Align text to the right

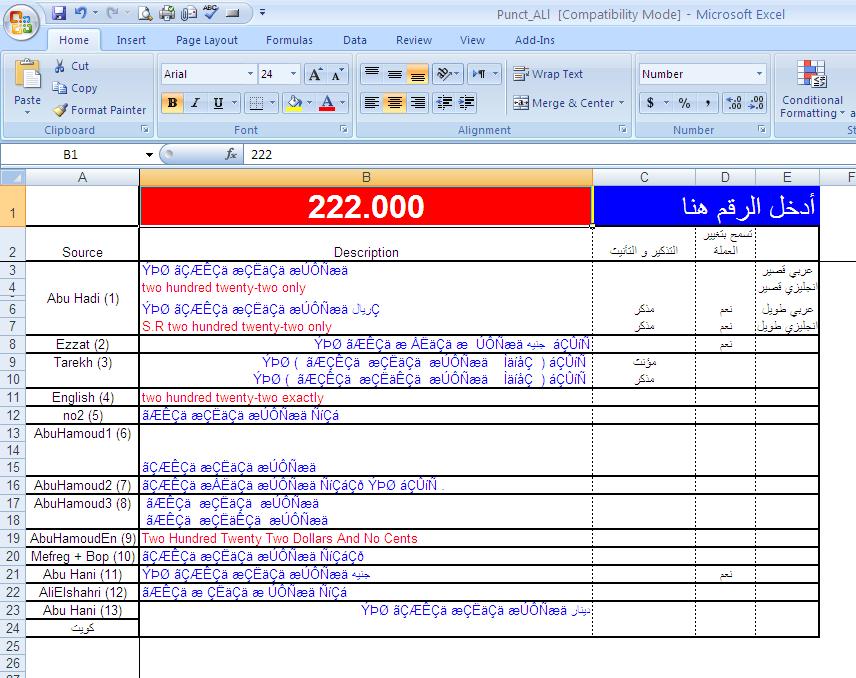point(418,103)
